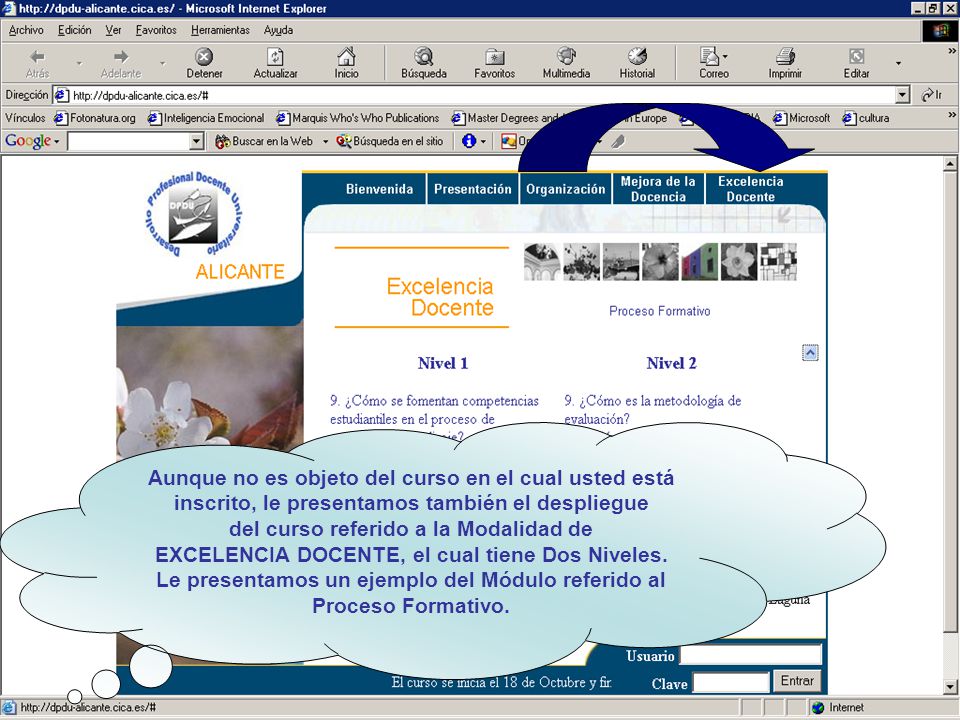The image size is (960, 720).
Task: Open Inteligencia Emocional bookmark link
Action: pyautogui.click(x=206, y=118)
